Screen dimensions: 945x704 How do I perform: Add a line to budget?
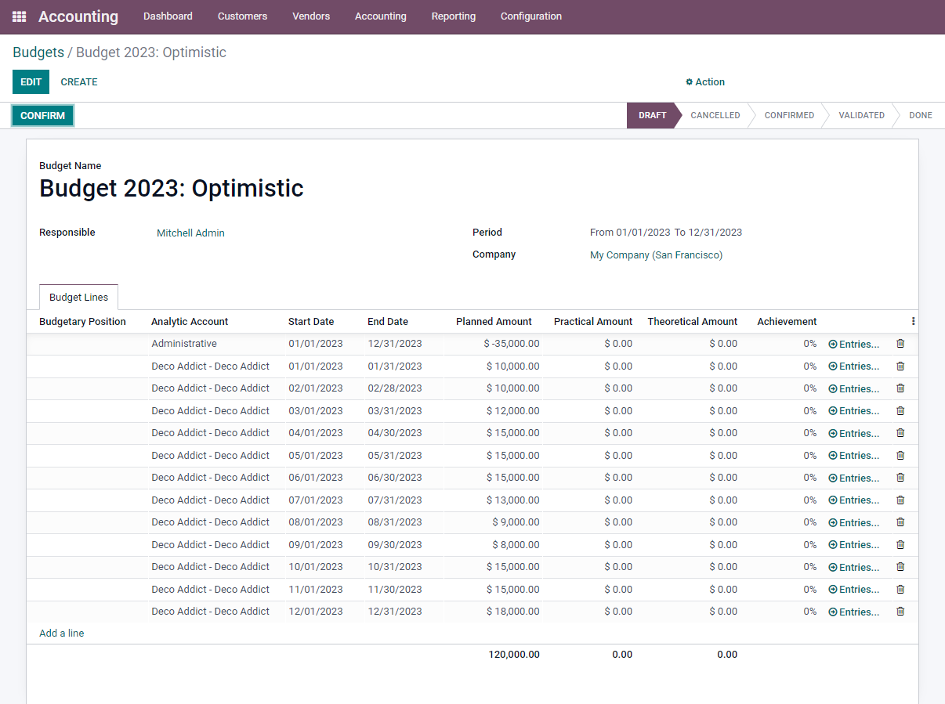61,633
